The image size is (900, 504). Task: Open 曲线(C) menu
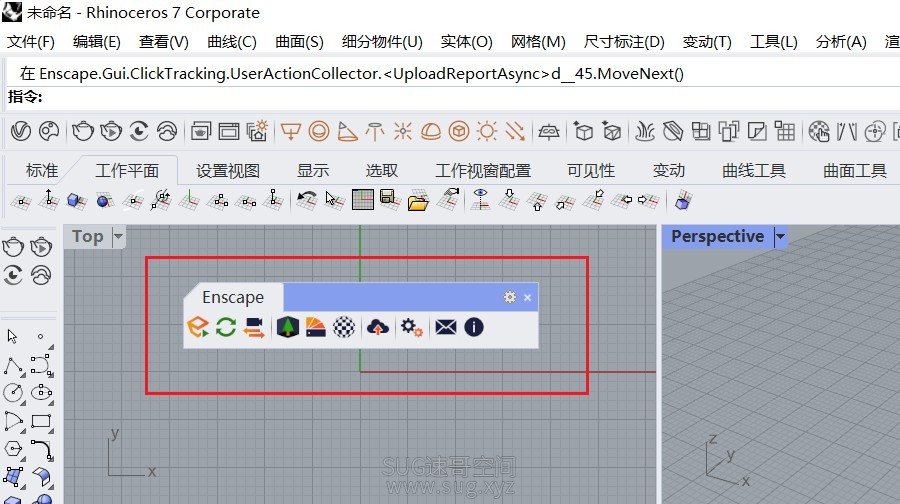click(x=232, y=42)
